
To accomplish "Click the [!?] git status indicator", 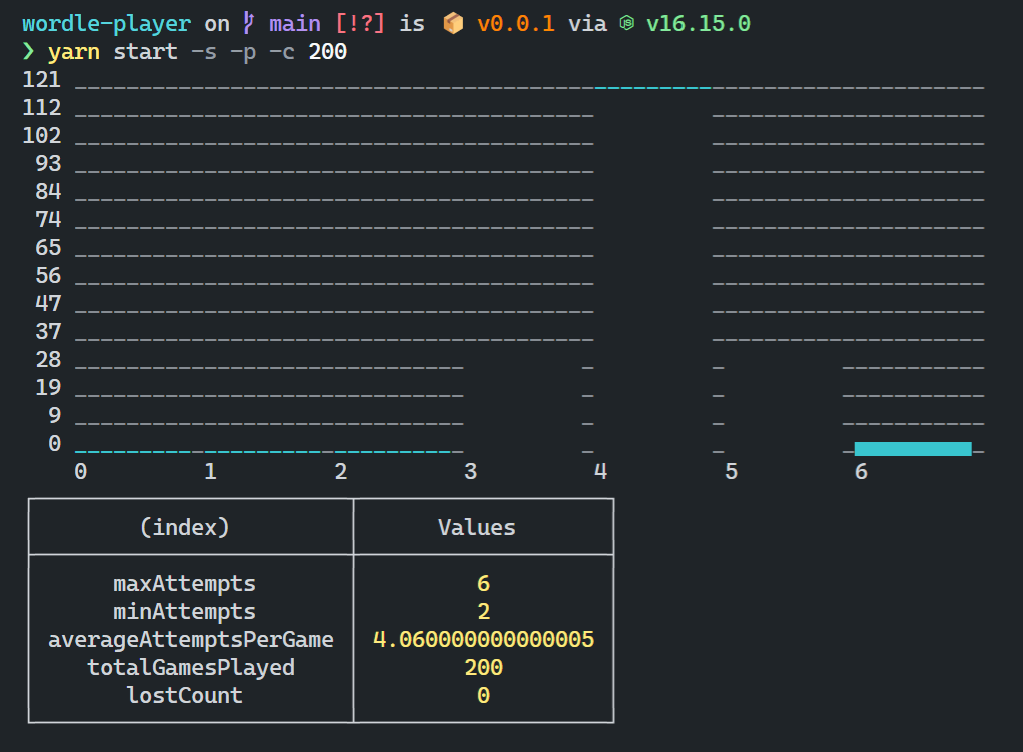I will click(x=360, y=23).
